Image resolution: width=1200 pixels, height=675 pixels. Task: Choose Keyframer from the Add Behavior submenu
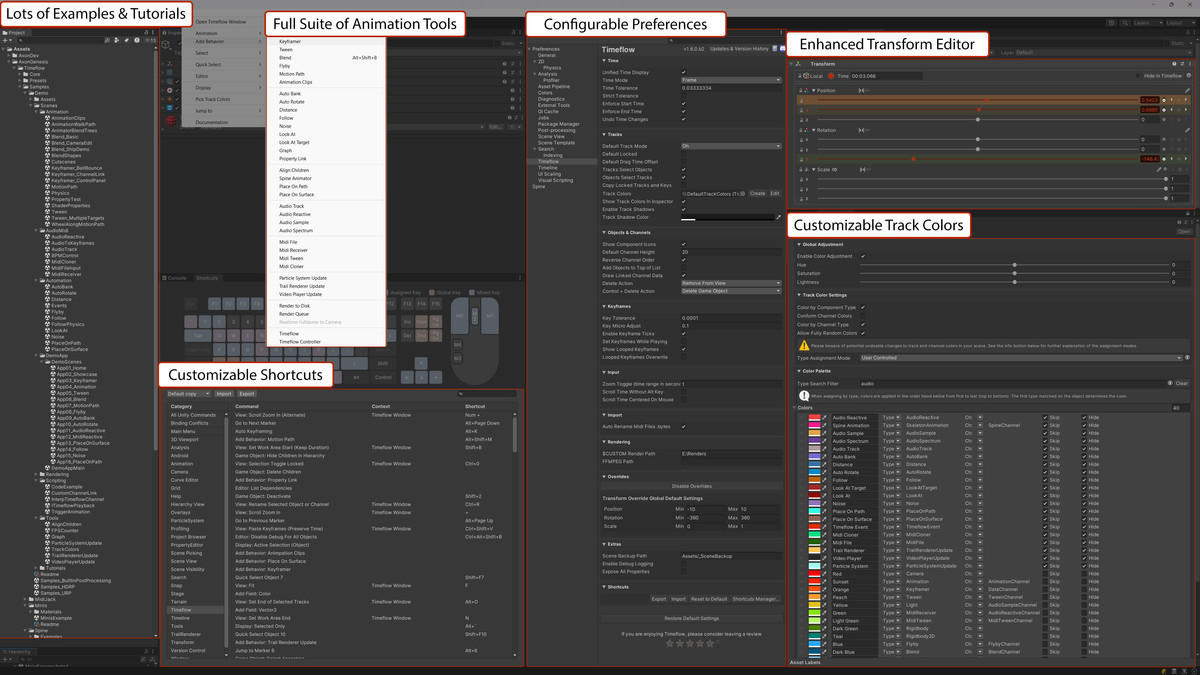pyautogui.click(x=290, y=42)
